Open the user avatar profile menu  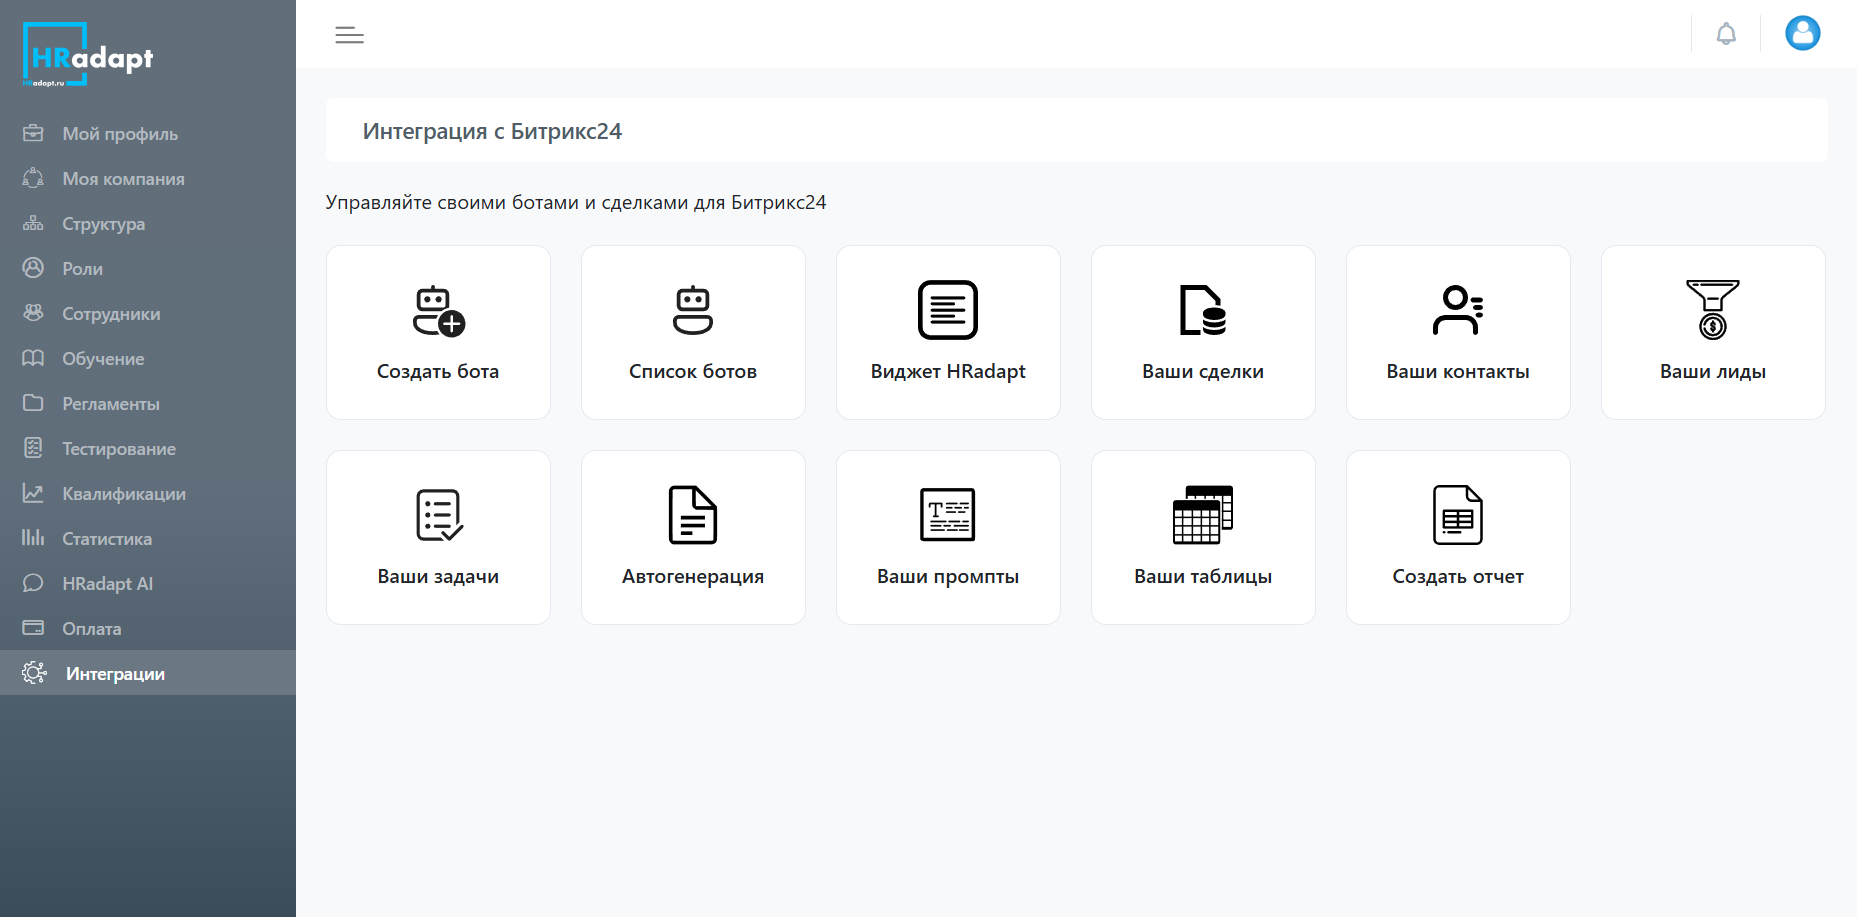[1803, 33]
